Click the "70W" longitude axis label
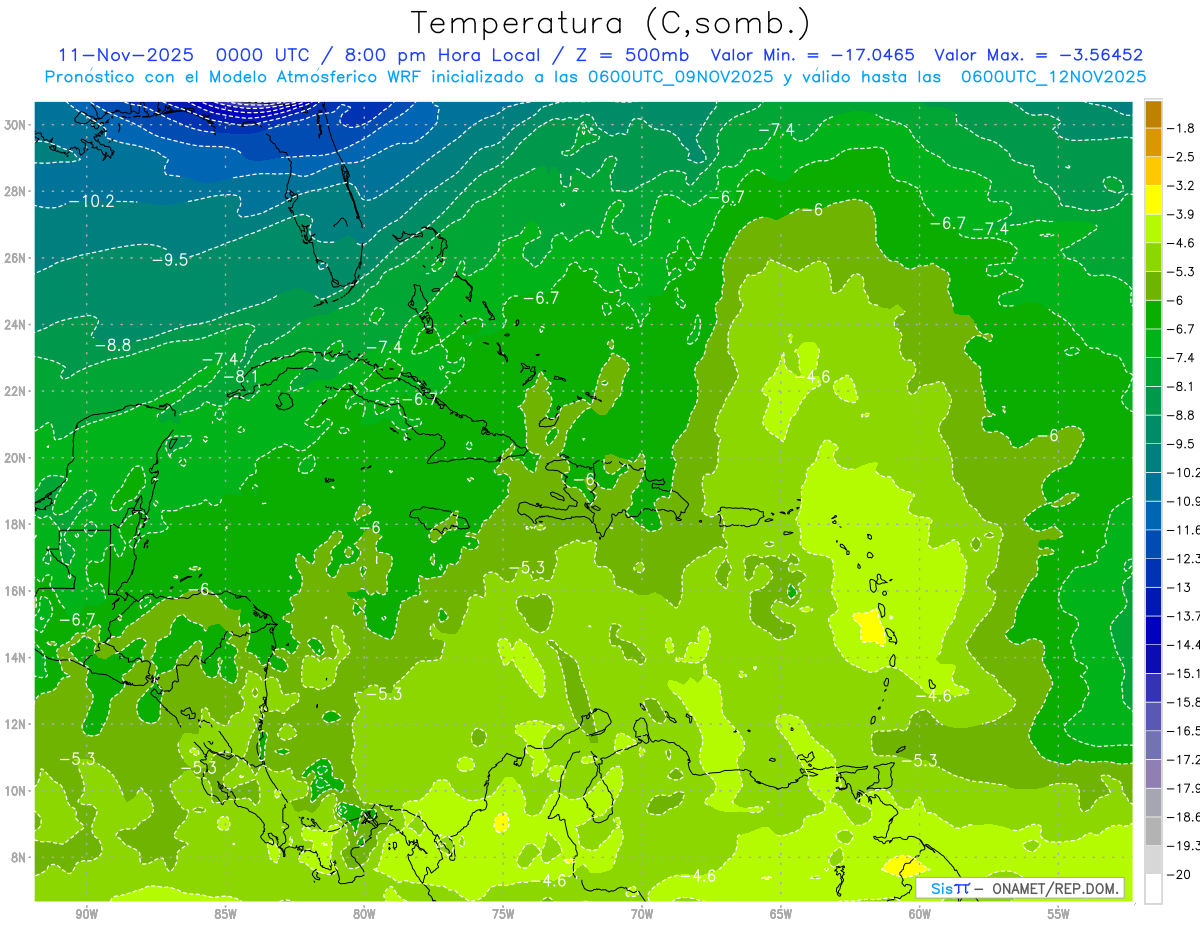Image resolution: width=1200 pixels, height=927 pixels. (642, 914)
